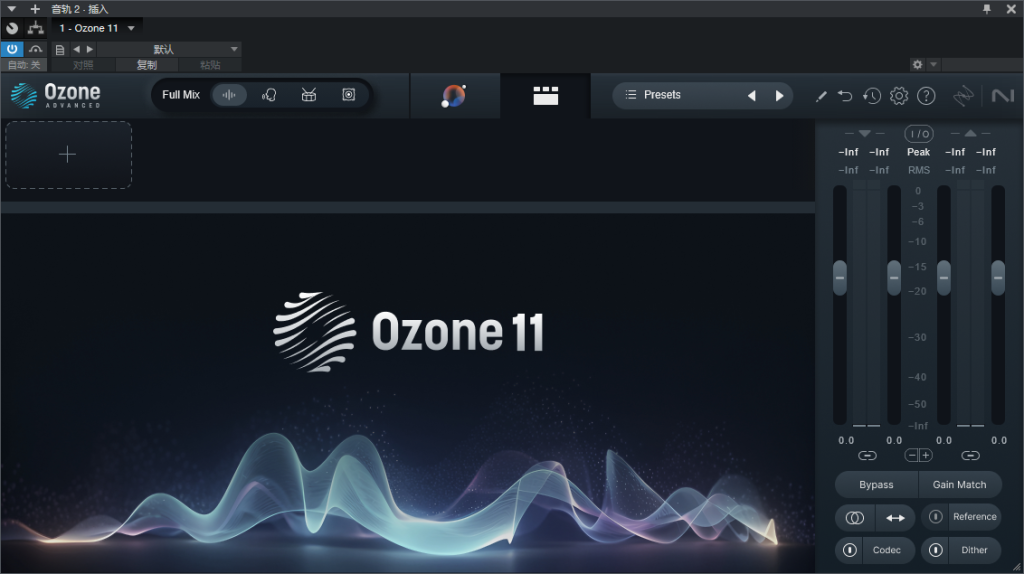Select the drum stem focus icon

pyautogui.click(x=309, y=95)
